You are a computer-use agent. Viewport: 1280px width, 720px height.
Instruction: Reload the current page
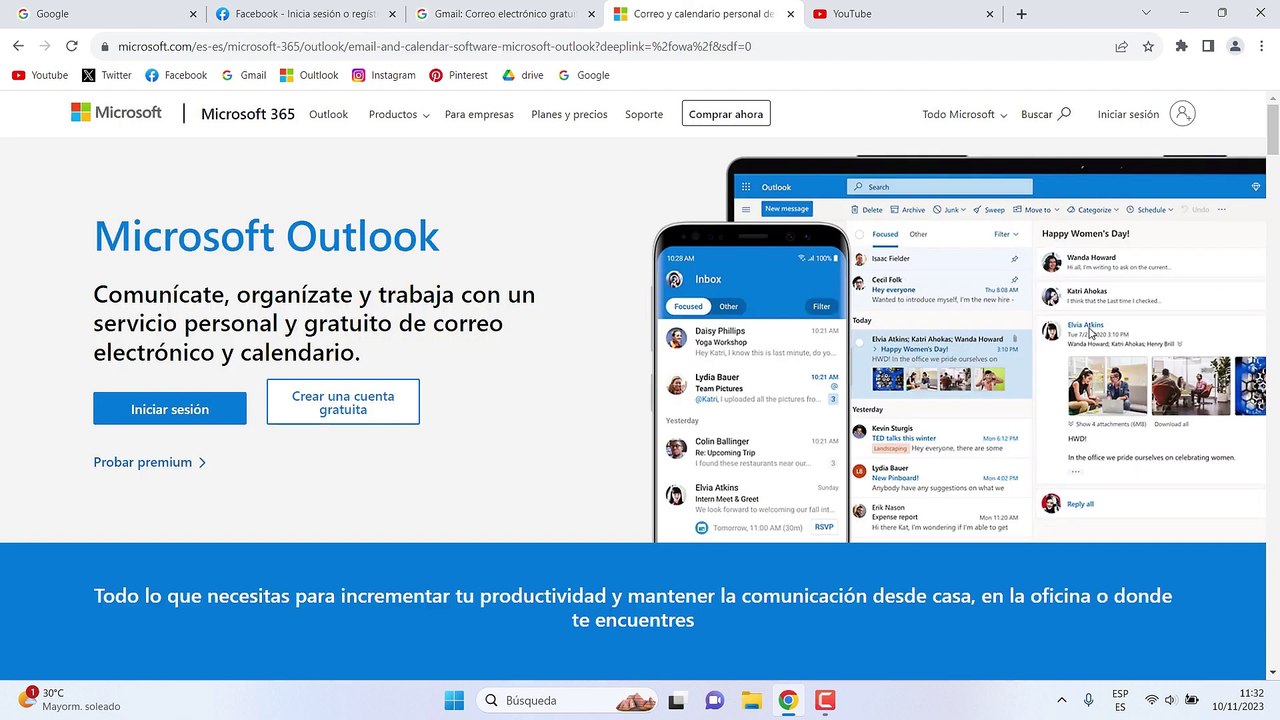(x=72, y=46)
